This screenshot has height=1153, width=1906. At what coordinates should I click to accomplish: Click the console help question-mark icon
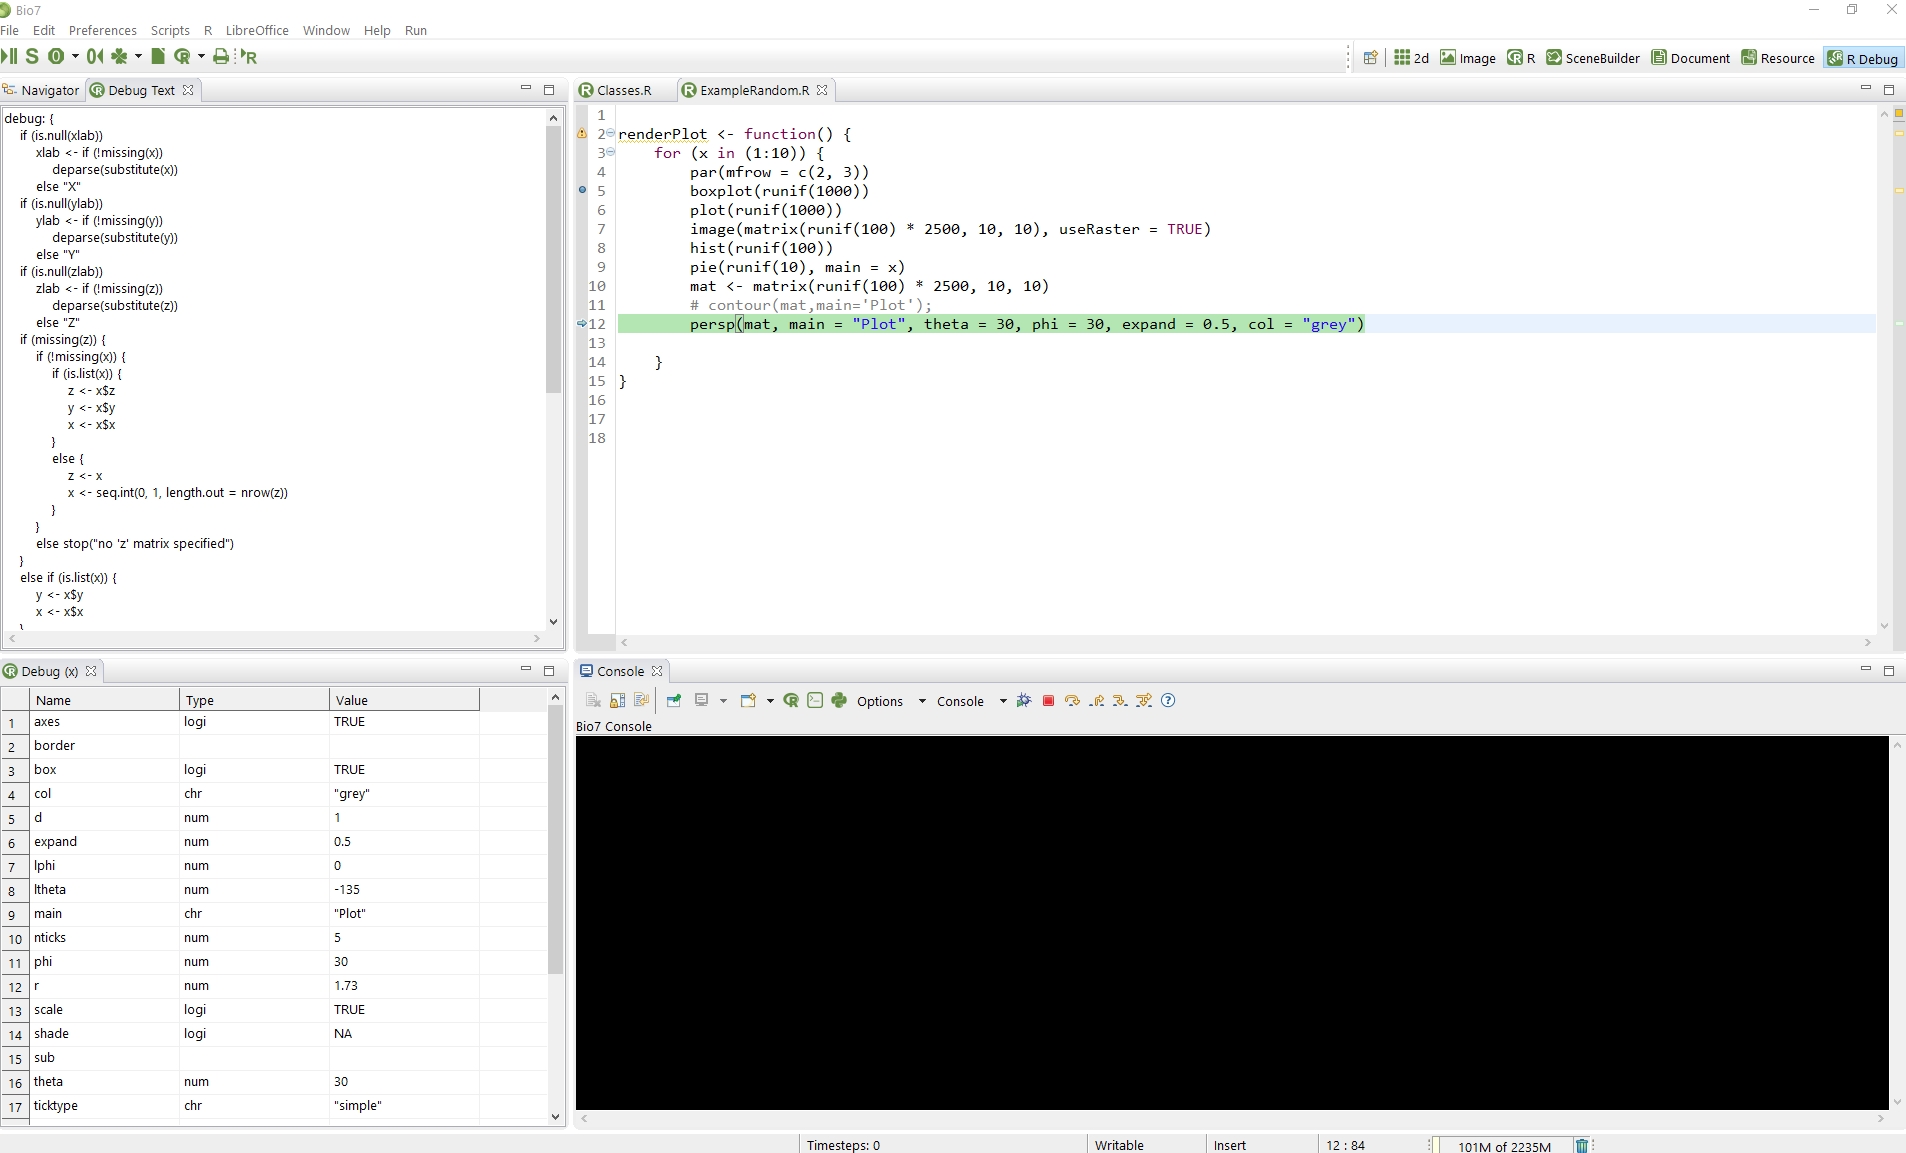1168,701
